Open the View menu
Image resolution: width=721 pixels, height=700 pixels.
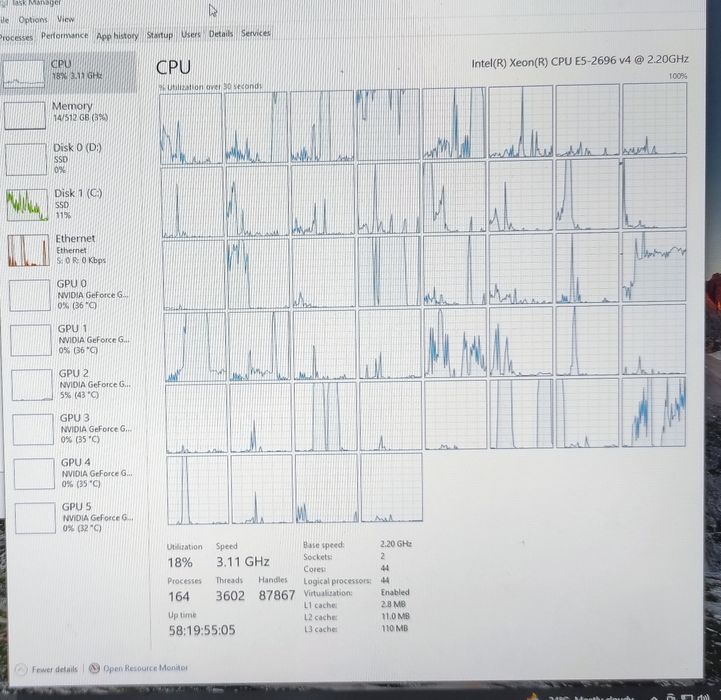pyautogui.click(x=65, y=19)
